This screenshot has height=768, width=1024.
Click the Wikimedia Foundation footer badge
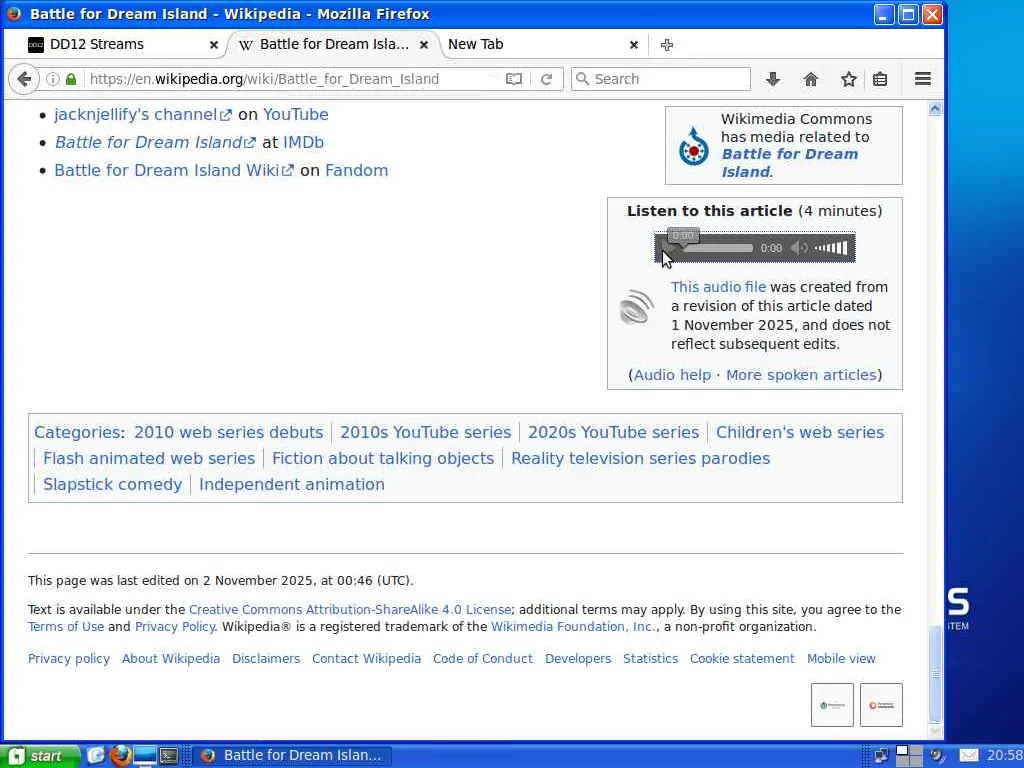pyautogui.click(x=832, y=705)
